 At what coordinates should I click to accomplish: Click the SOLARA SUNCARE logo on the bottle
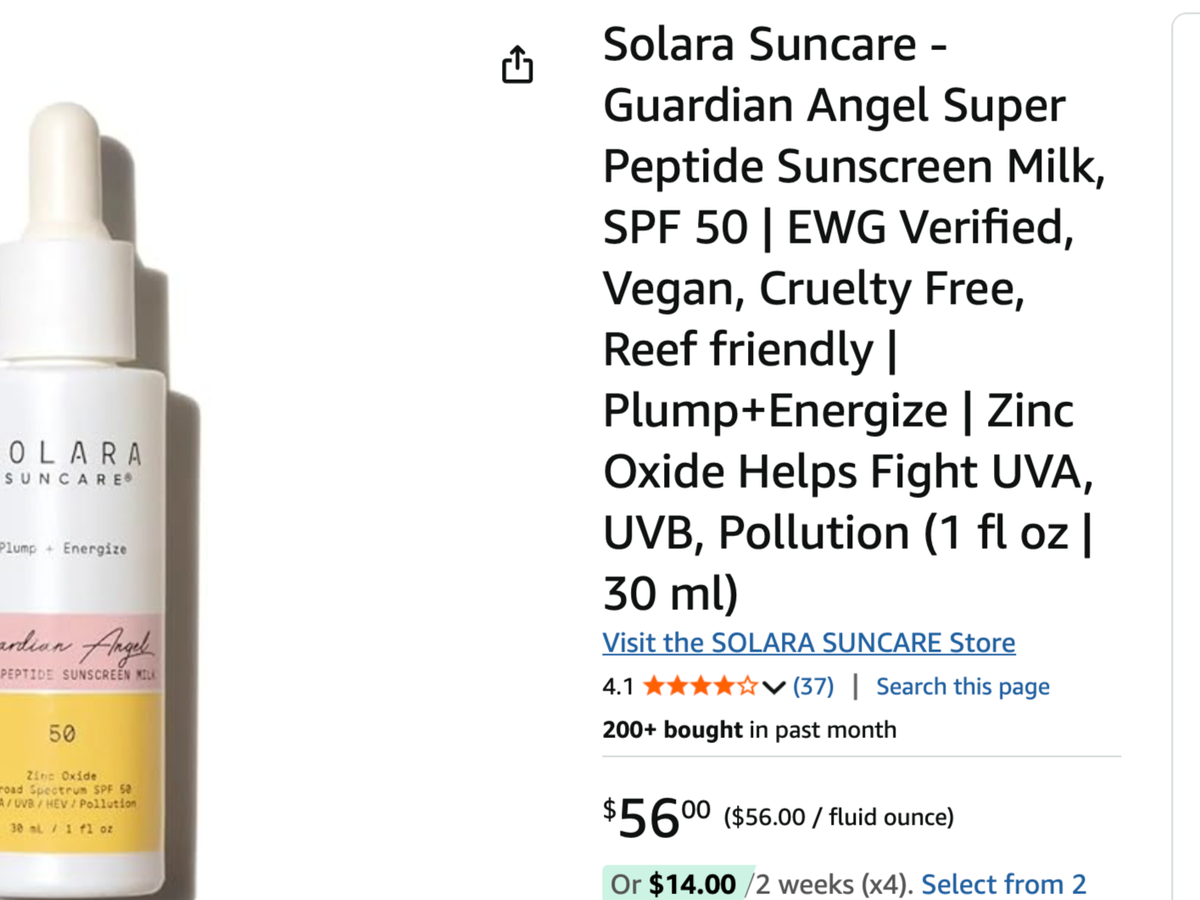[x=72, y=465]
